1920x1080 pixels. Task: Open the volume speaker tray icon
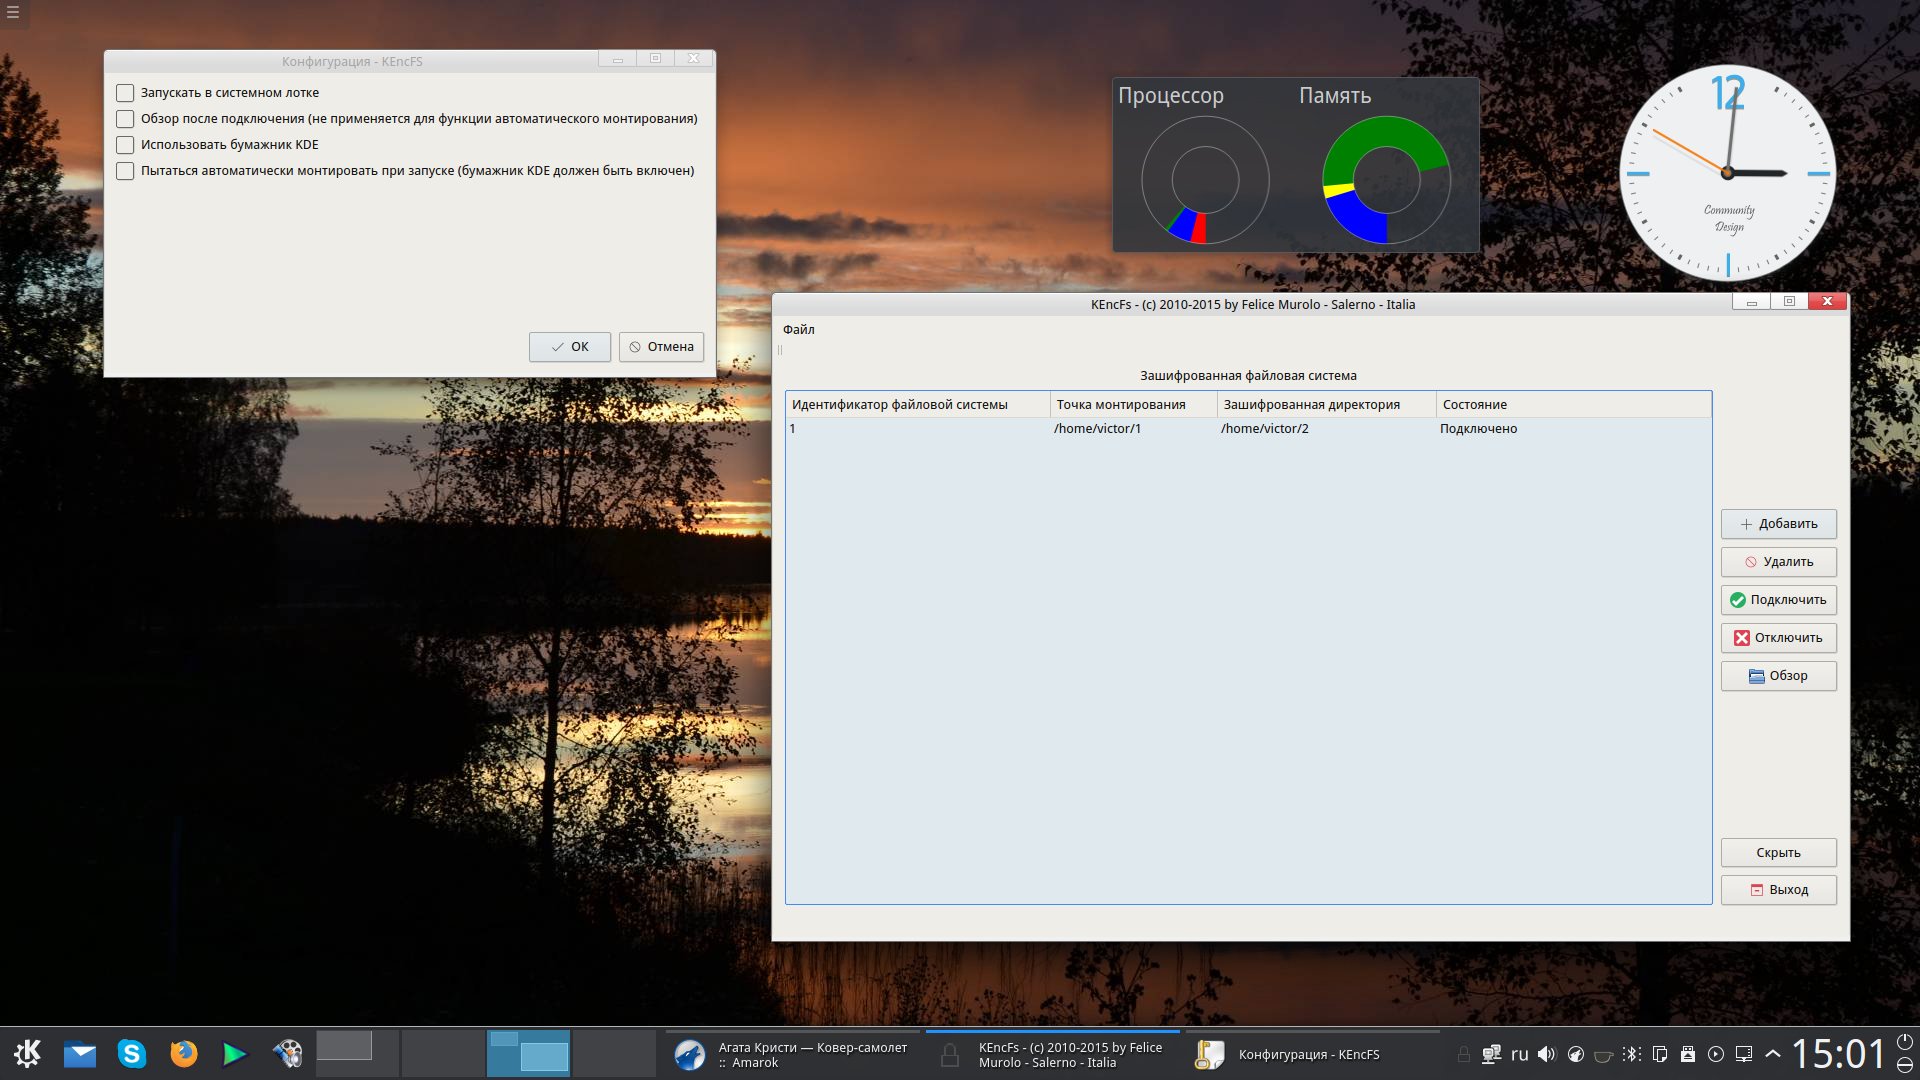pyautogui.click(x=1547, y=1054)
